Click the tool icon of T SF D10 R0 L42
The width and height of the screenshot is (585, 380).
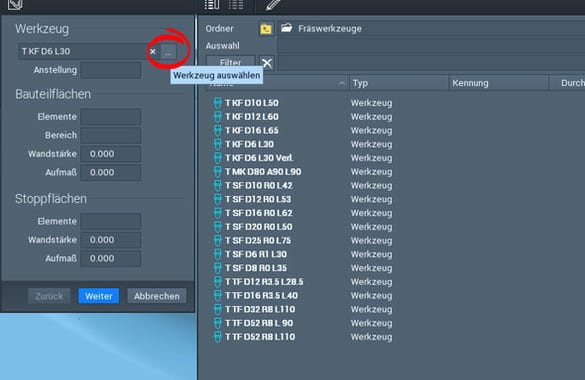[218, 186]
